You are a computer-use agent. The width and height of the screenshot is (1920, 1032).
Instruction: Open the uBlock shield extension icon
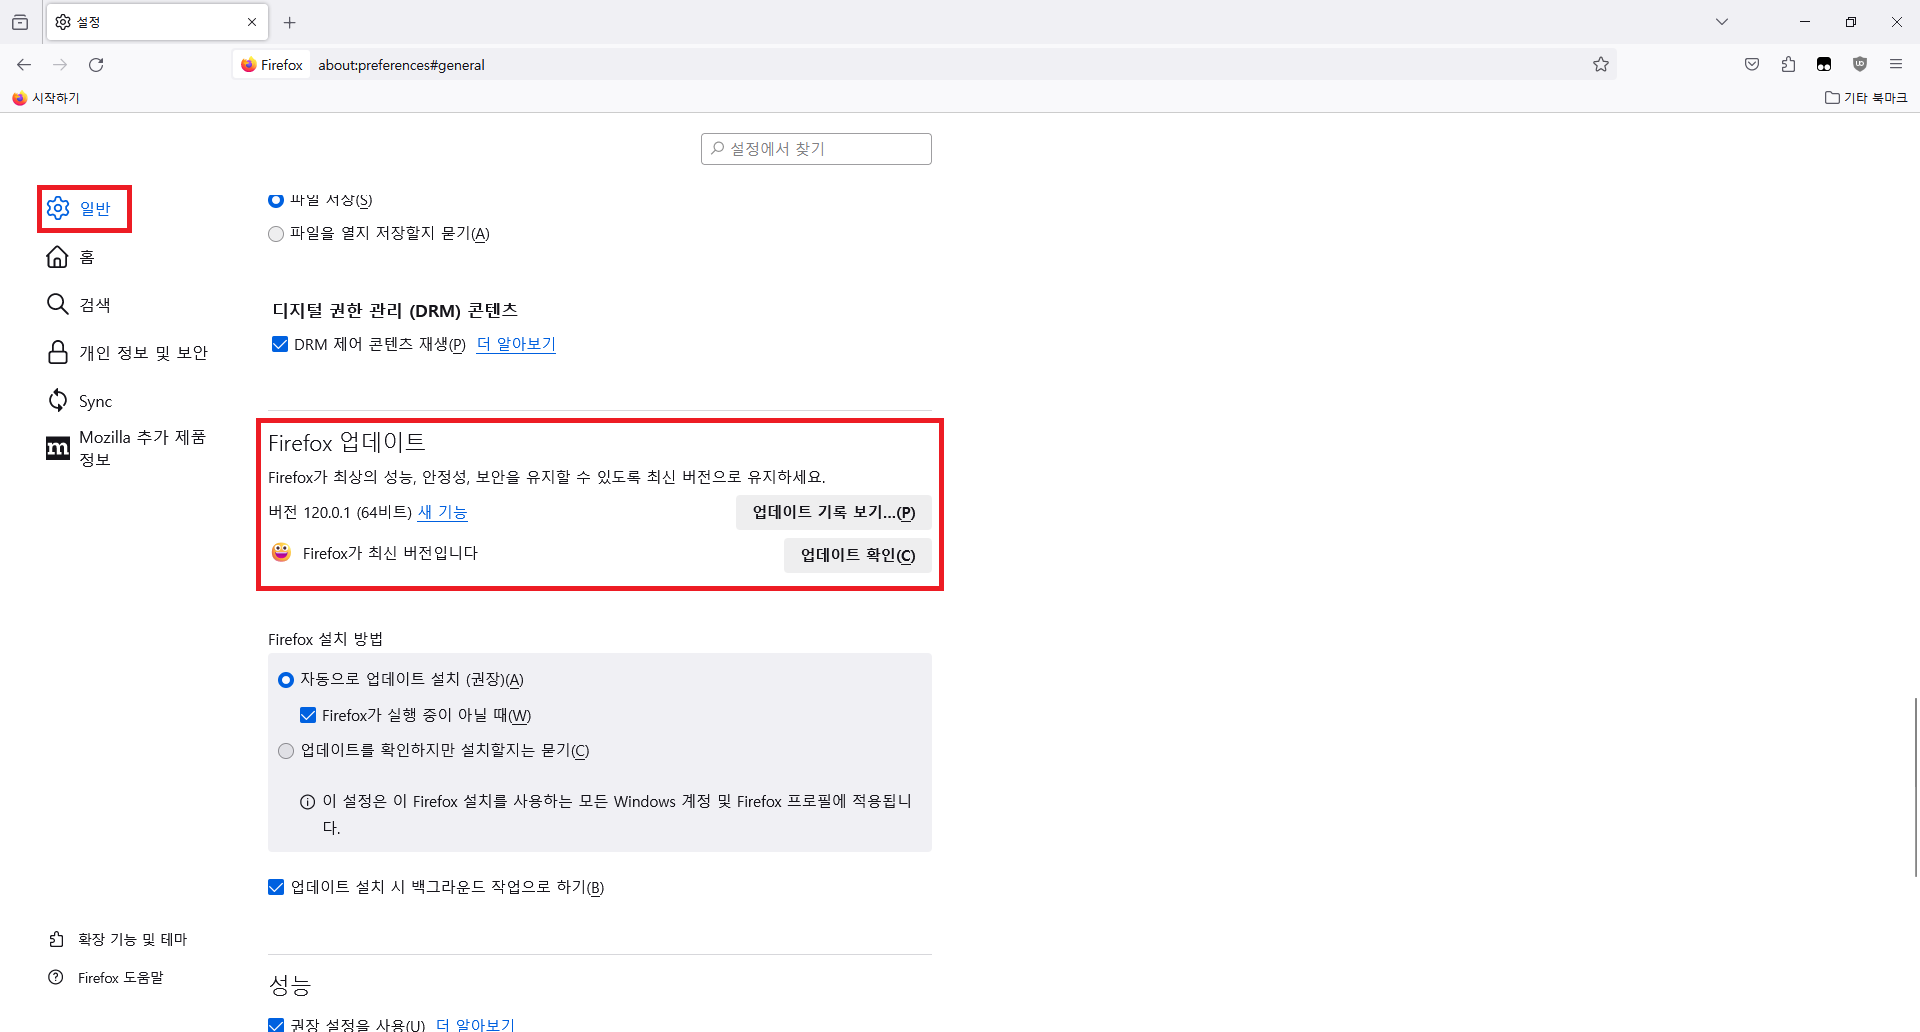(1860, 65)
